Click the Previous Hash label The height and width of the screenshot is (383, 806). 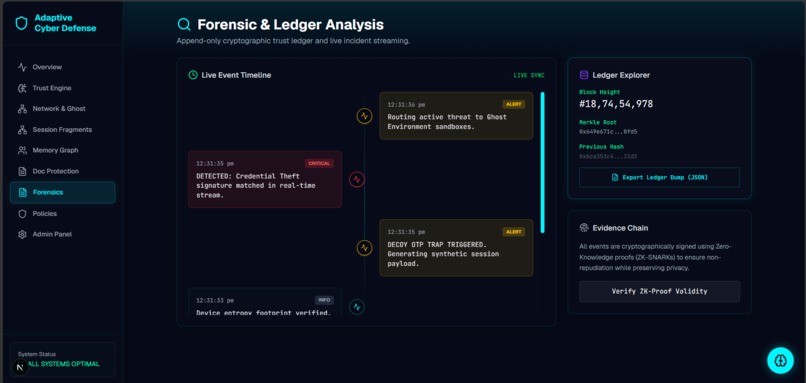pos(601,147)
